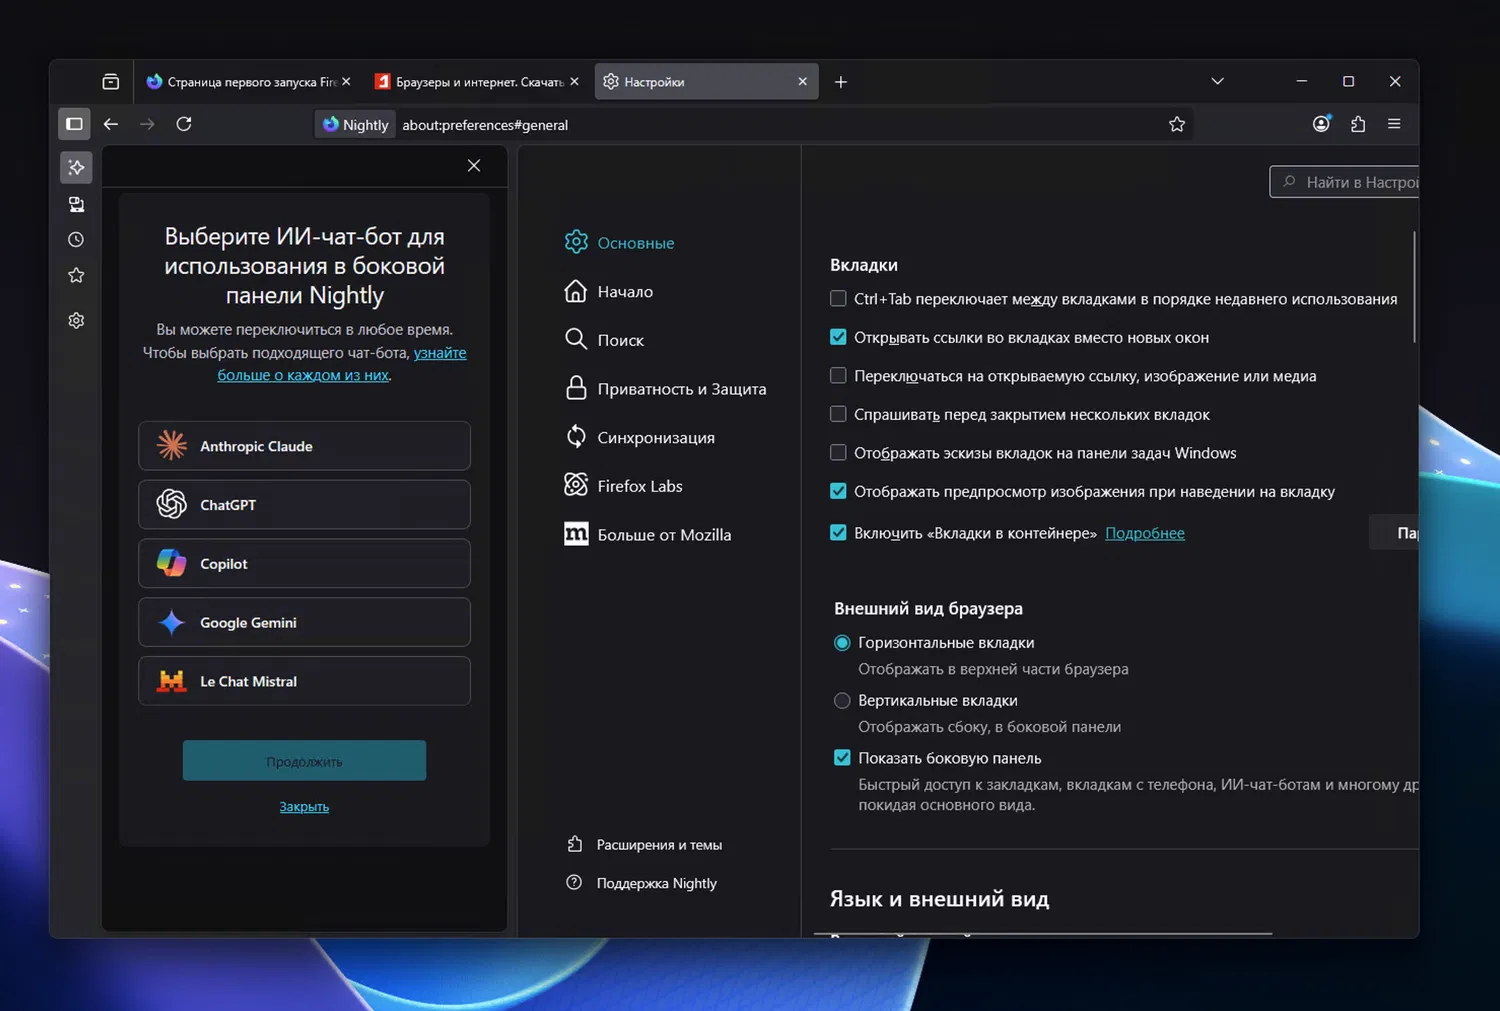Open the 'Firefox Labs' settings category
This screenshot has width=1500, height=1011.
click(x=624, y=486)
